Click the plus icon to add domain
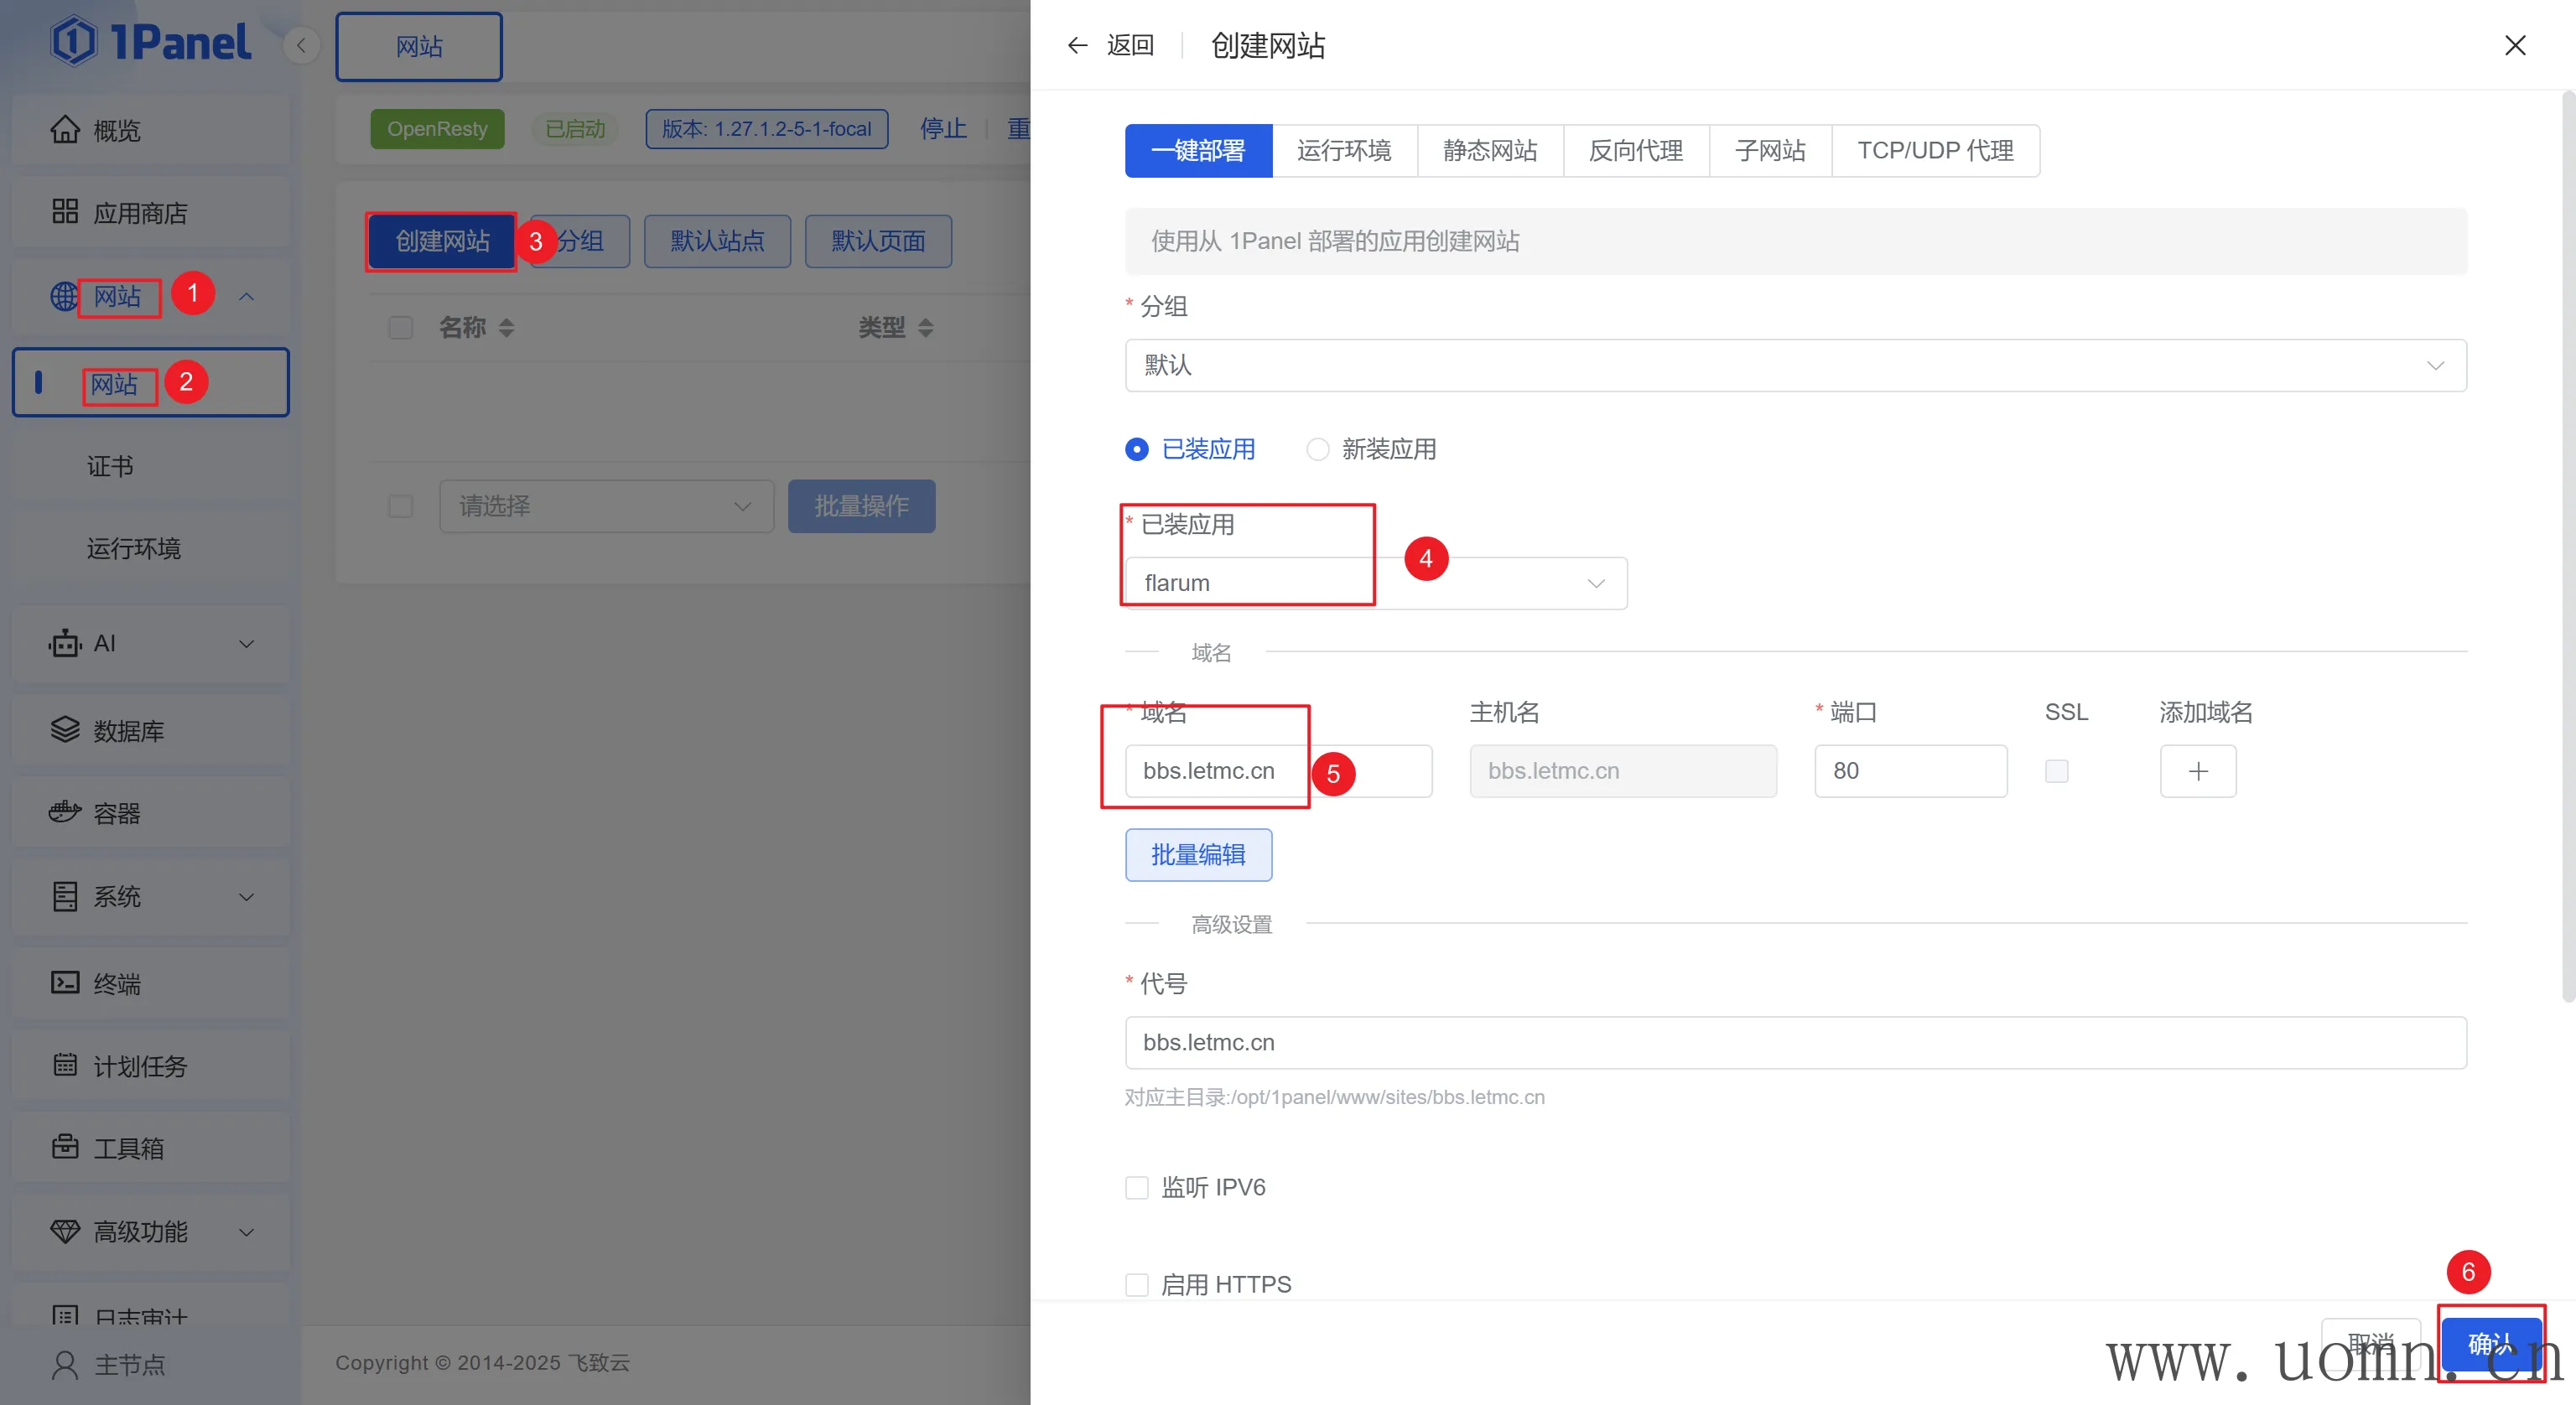 2197,771
